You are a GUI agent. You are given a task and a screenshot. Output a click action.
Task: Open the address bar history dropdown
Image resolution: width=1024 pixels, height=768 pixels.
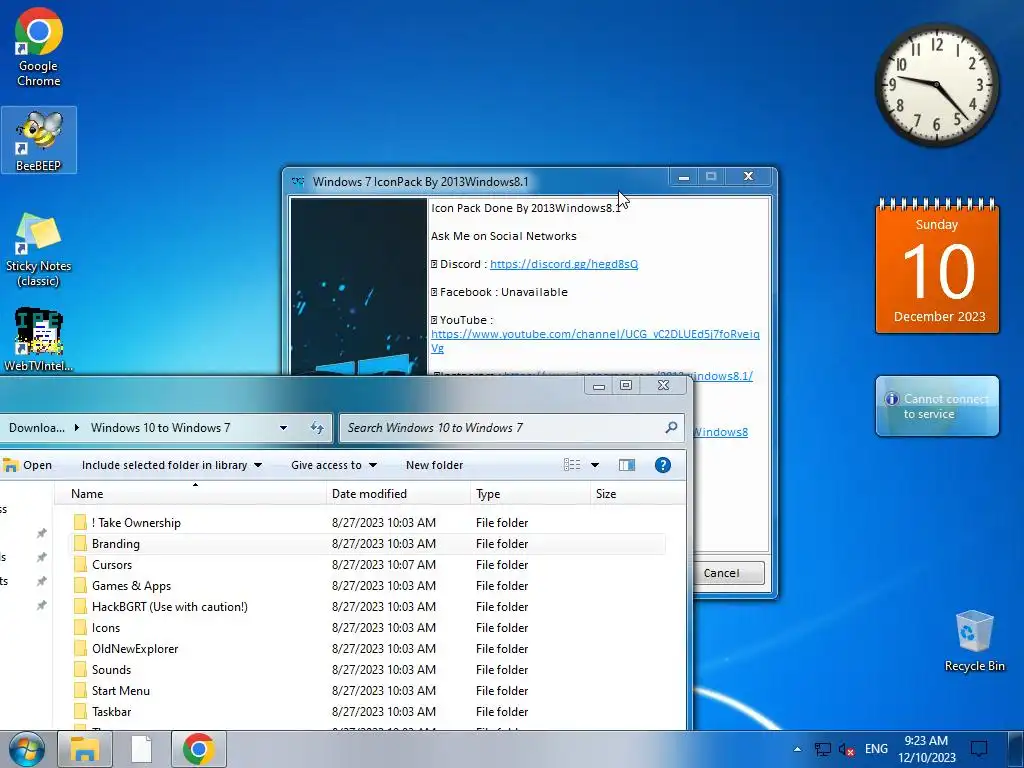point(283,428)
